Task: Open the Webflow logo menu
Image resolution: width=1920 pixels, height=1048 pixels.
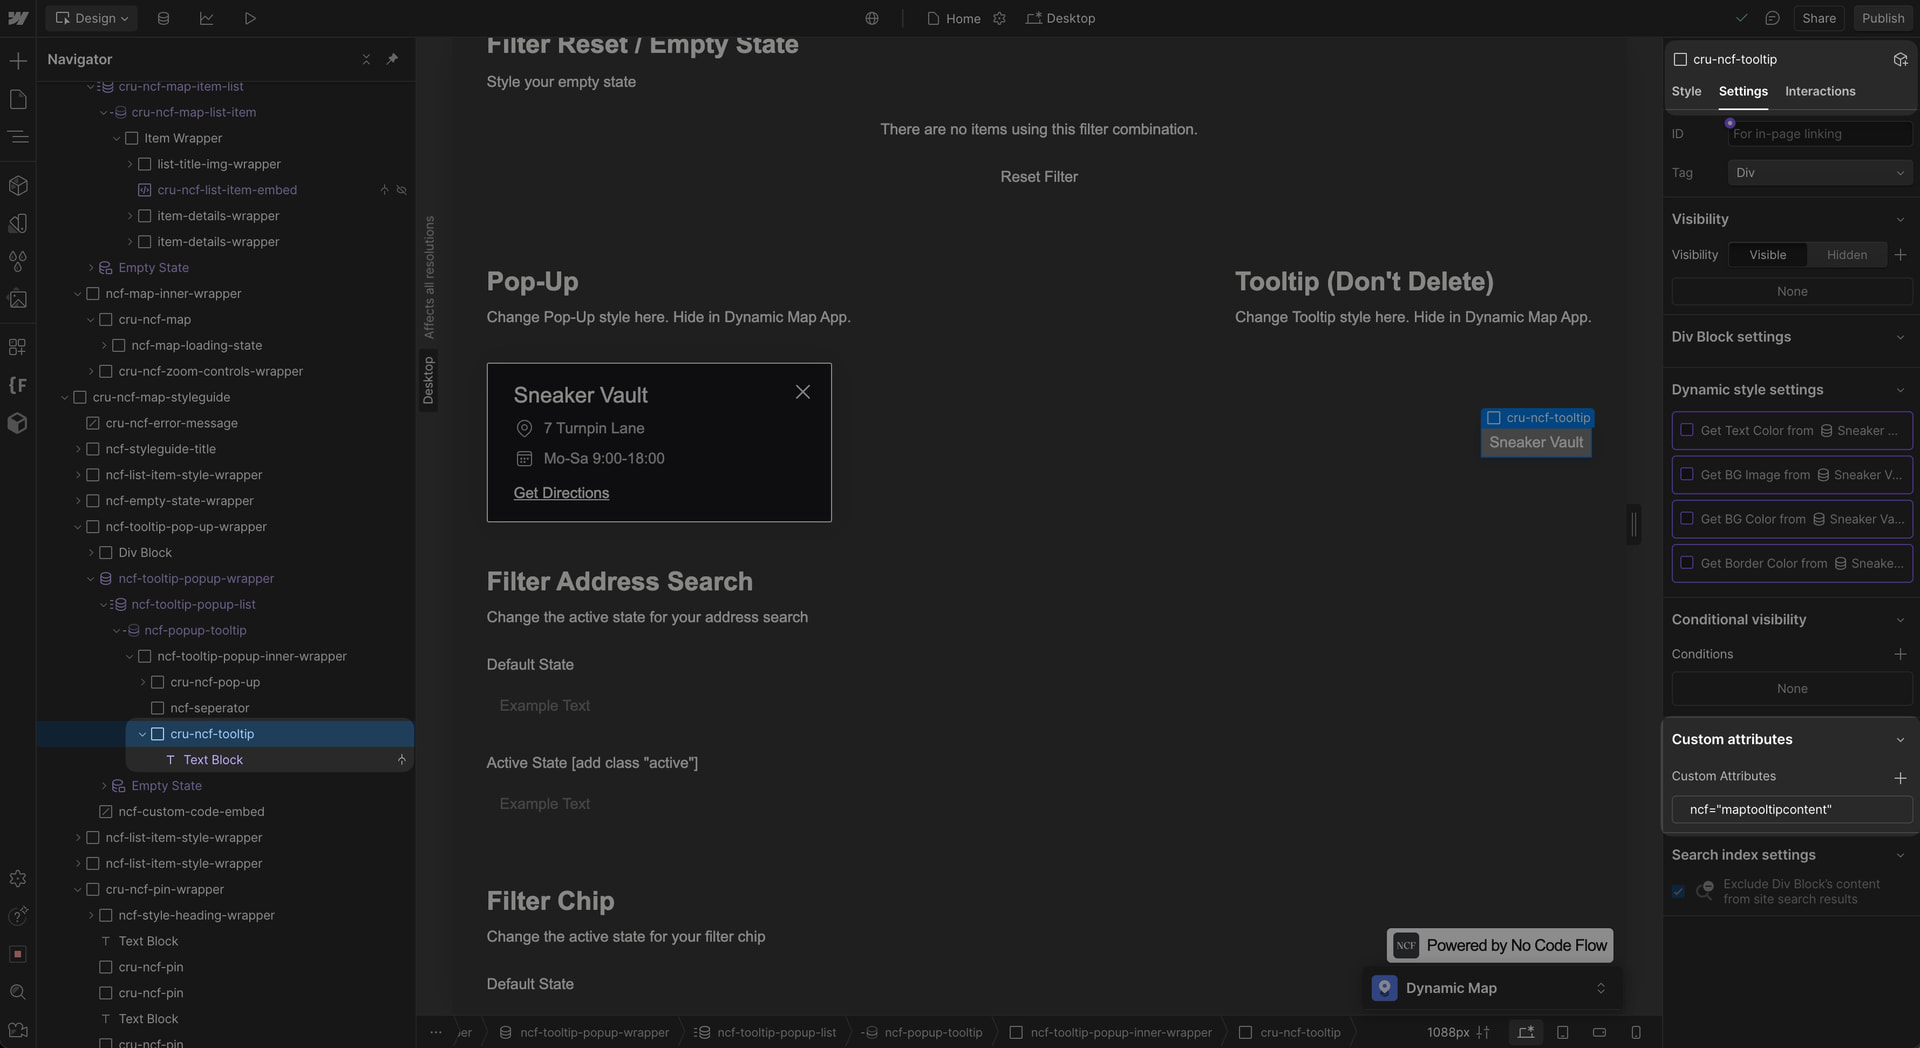Action: pos(18,18)
